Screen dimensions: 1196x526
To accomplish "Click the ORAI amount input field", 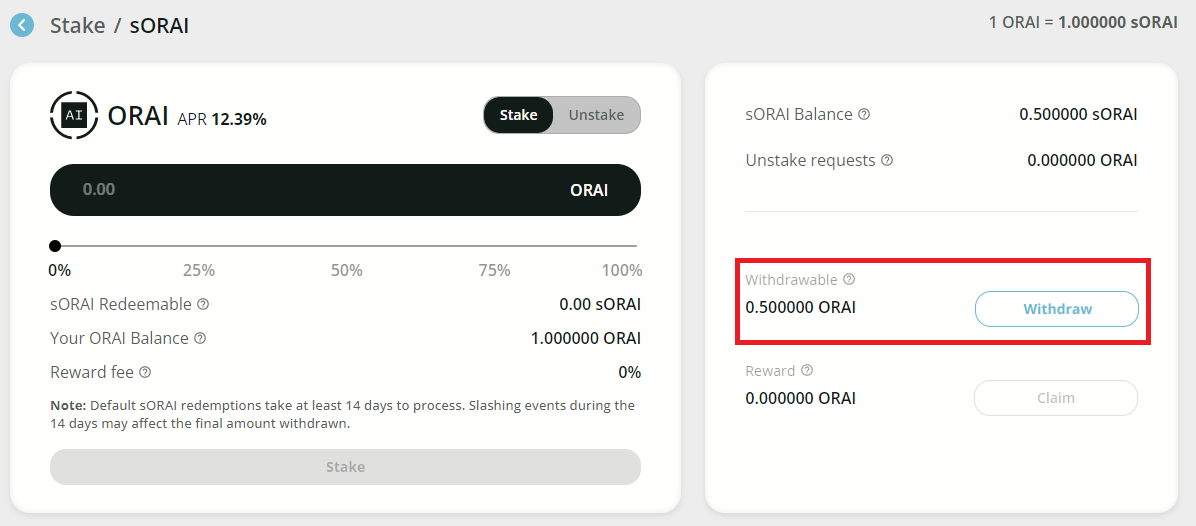I will click(300, 189).
